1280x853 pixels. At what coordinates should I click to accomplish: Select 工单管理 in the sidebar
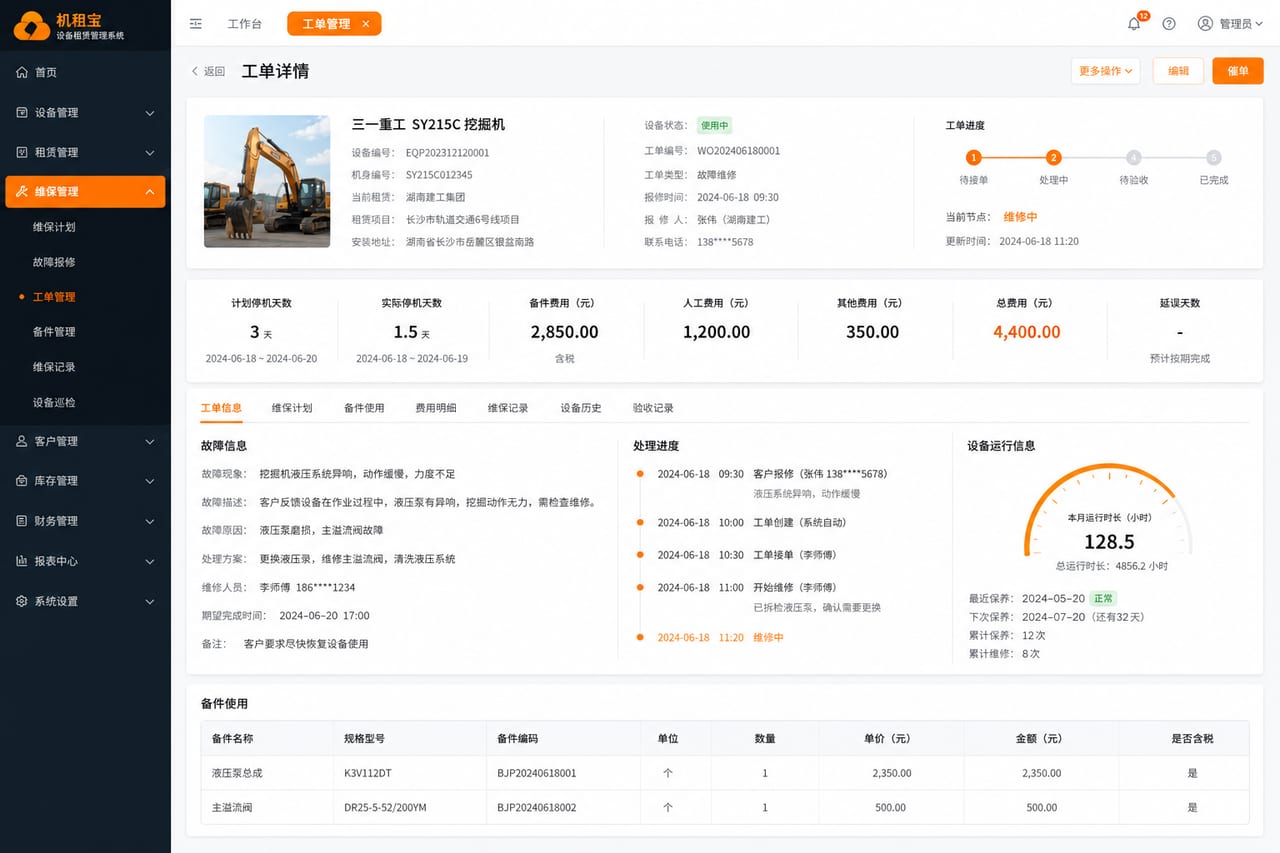pyautogui.click(x=54, y=297)
